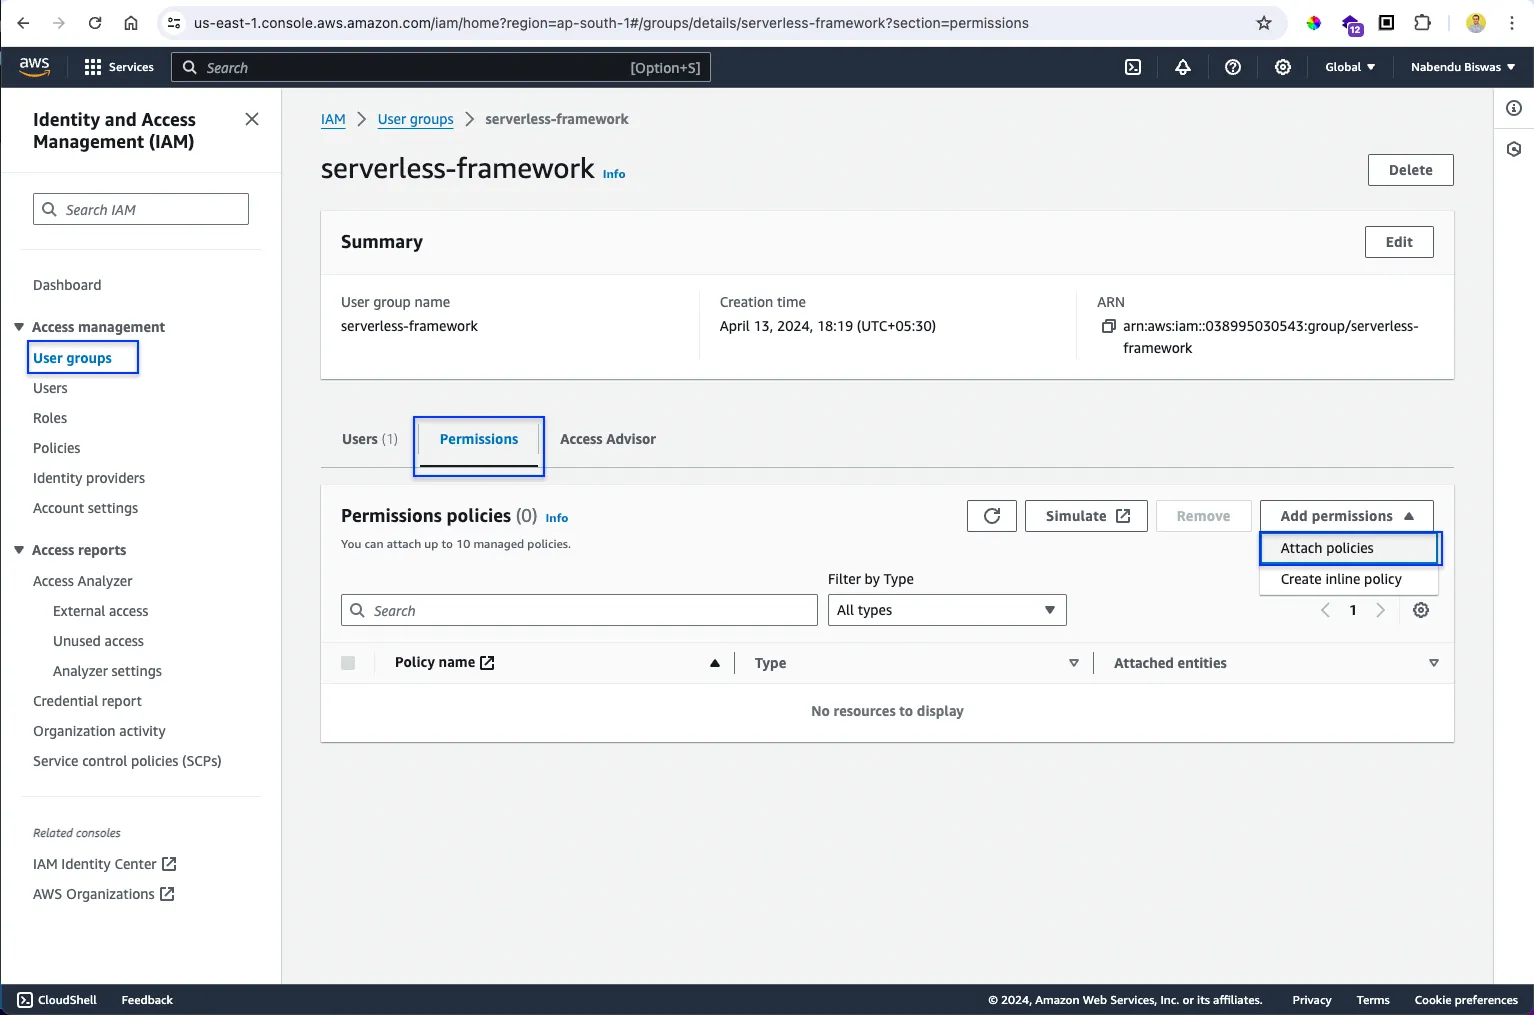Open the Nabendu Biswas account menu

pos(1463,67)
